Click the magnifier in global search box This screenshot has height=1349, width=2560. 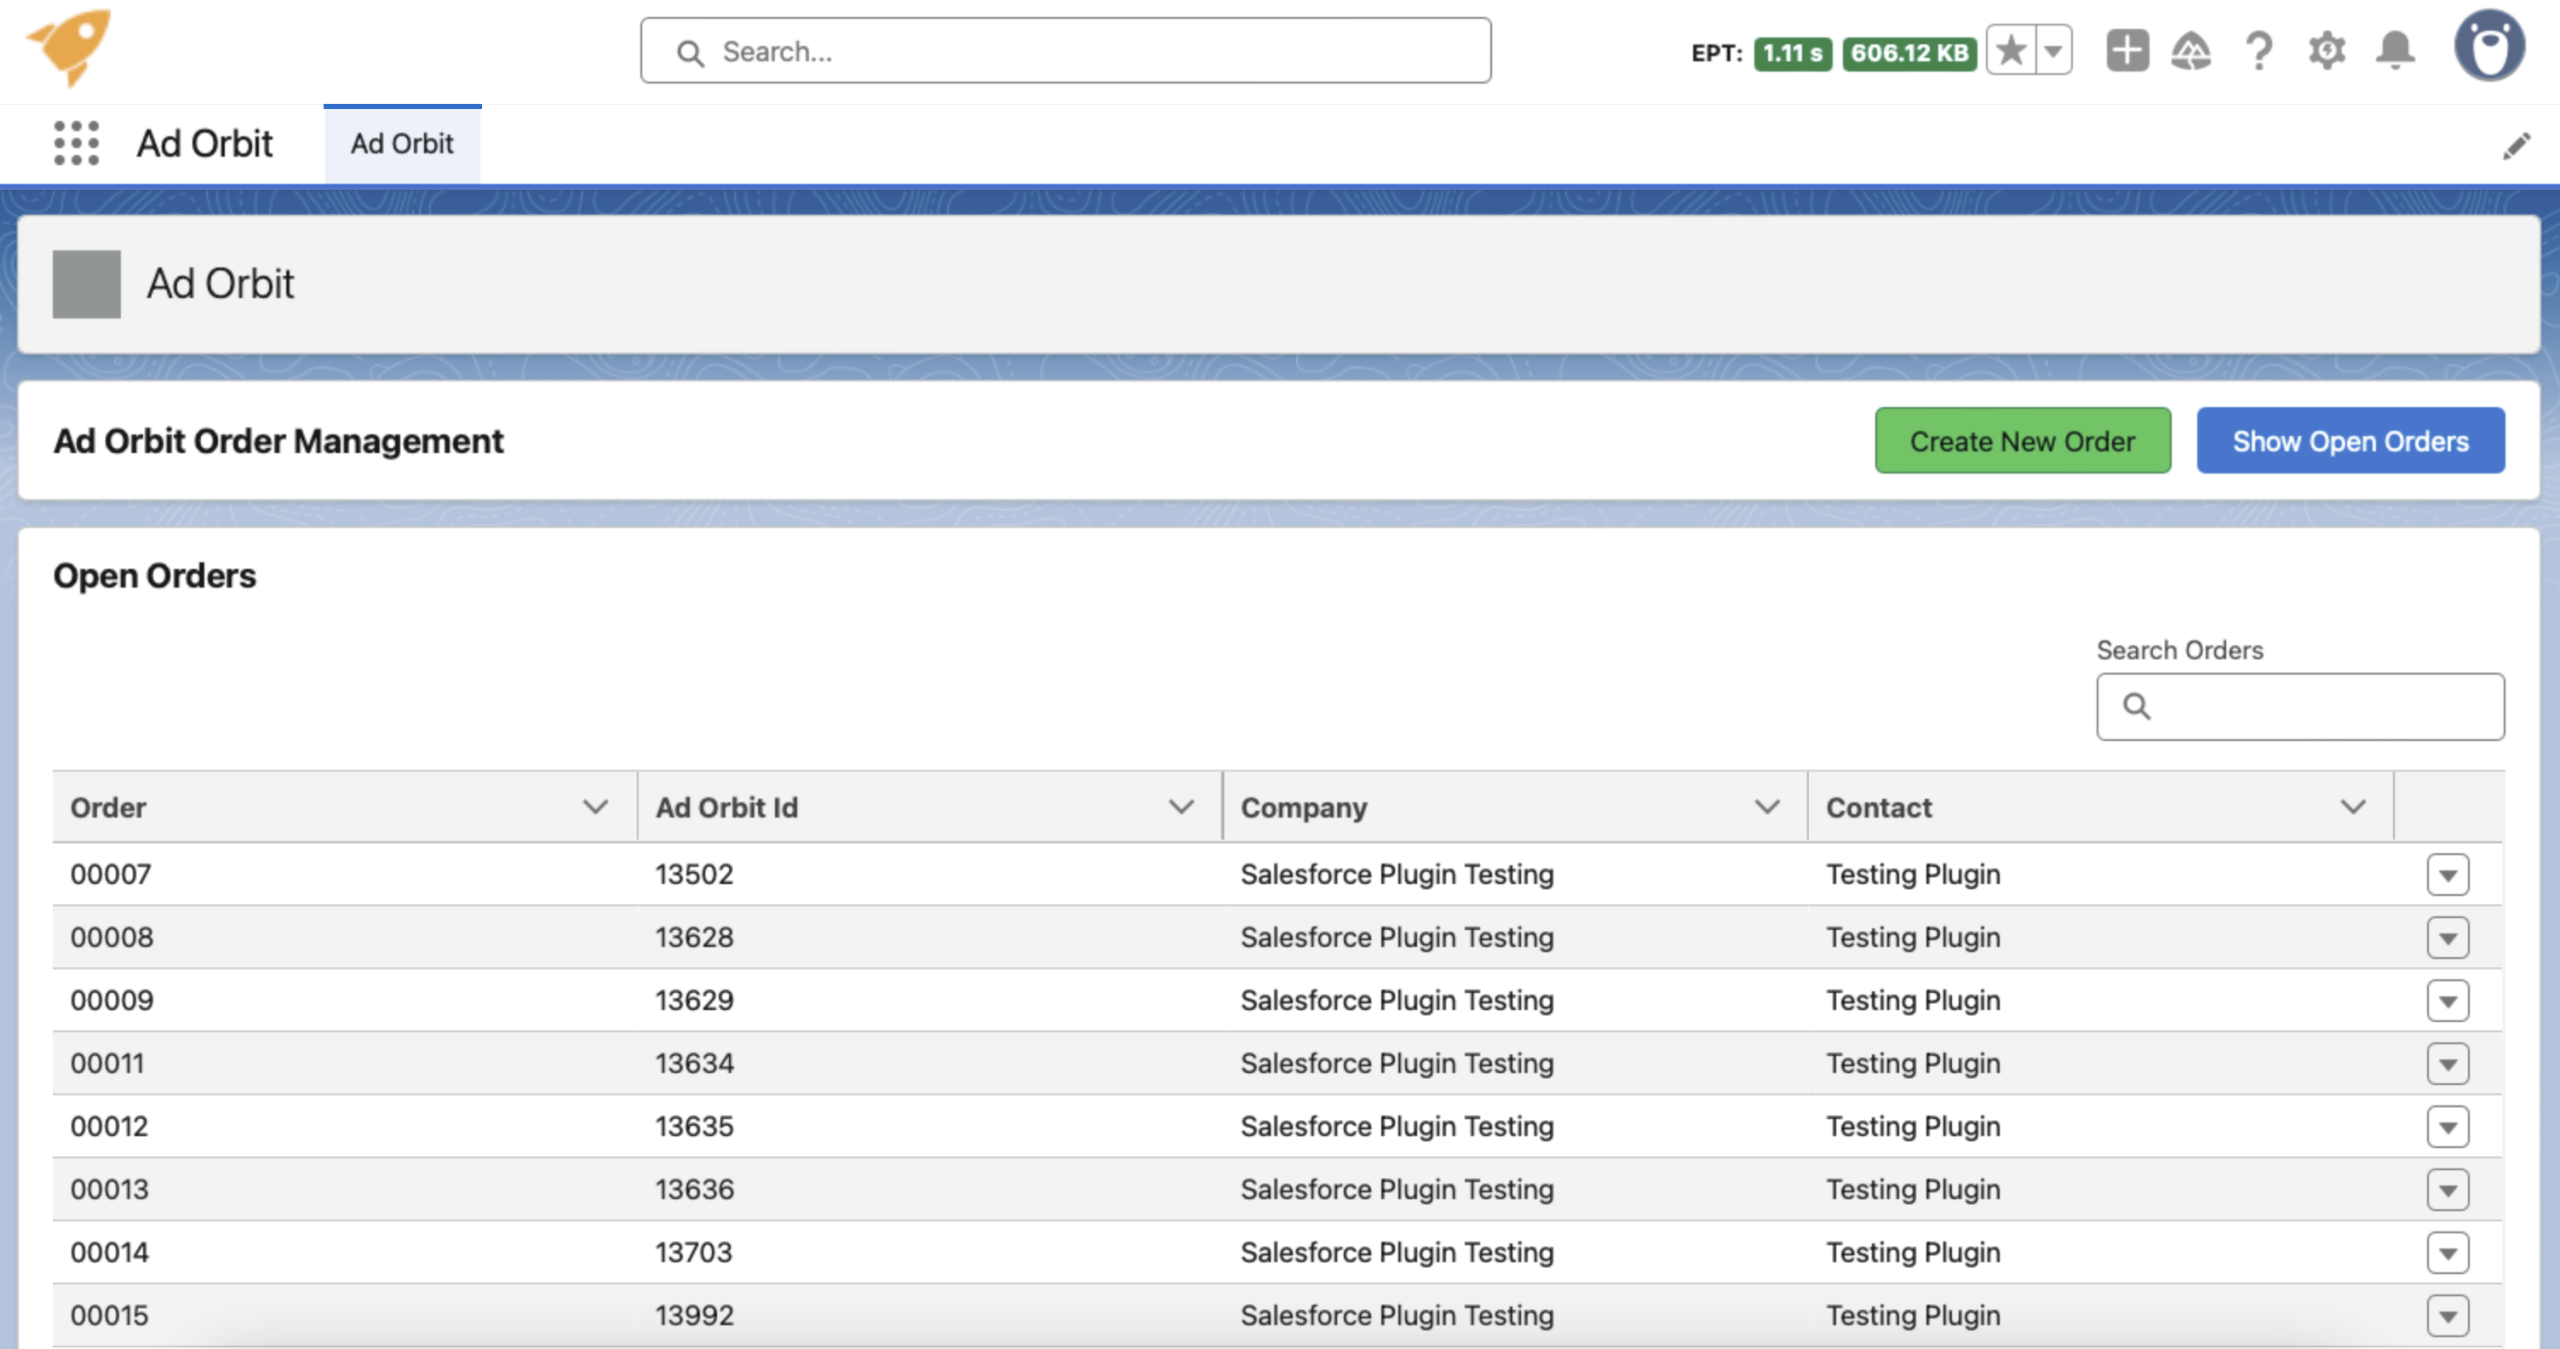(x=690, y=52)
